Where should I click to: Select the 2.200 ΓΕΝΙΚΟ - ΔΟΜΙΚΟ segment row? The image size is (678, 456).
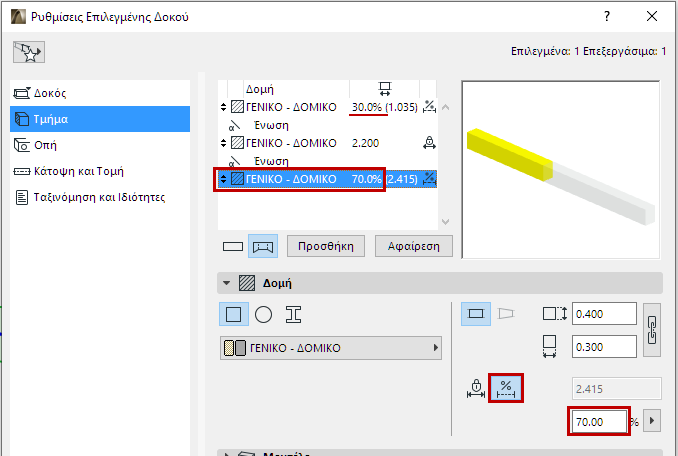tap(328, 143)
